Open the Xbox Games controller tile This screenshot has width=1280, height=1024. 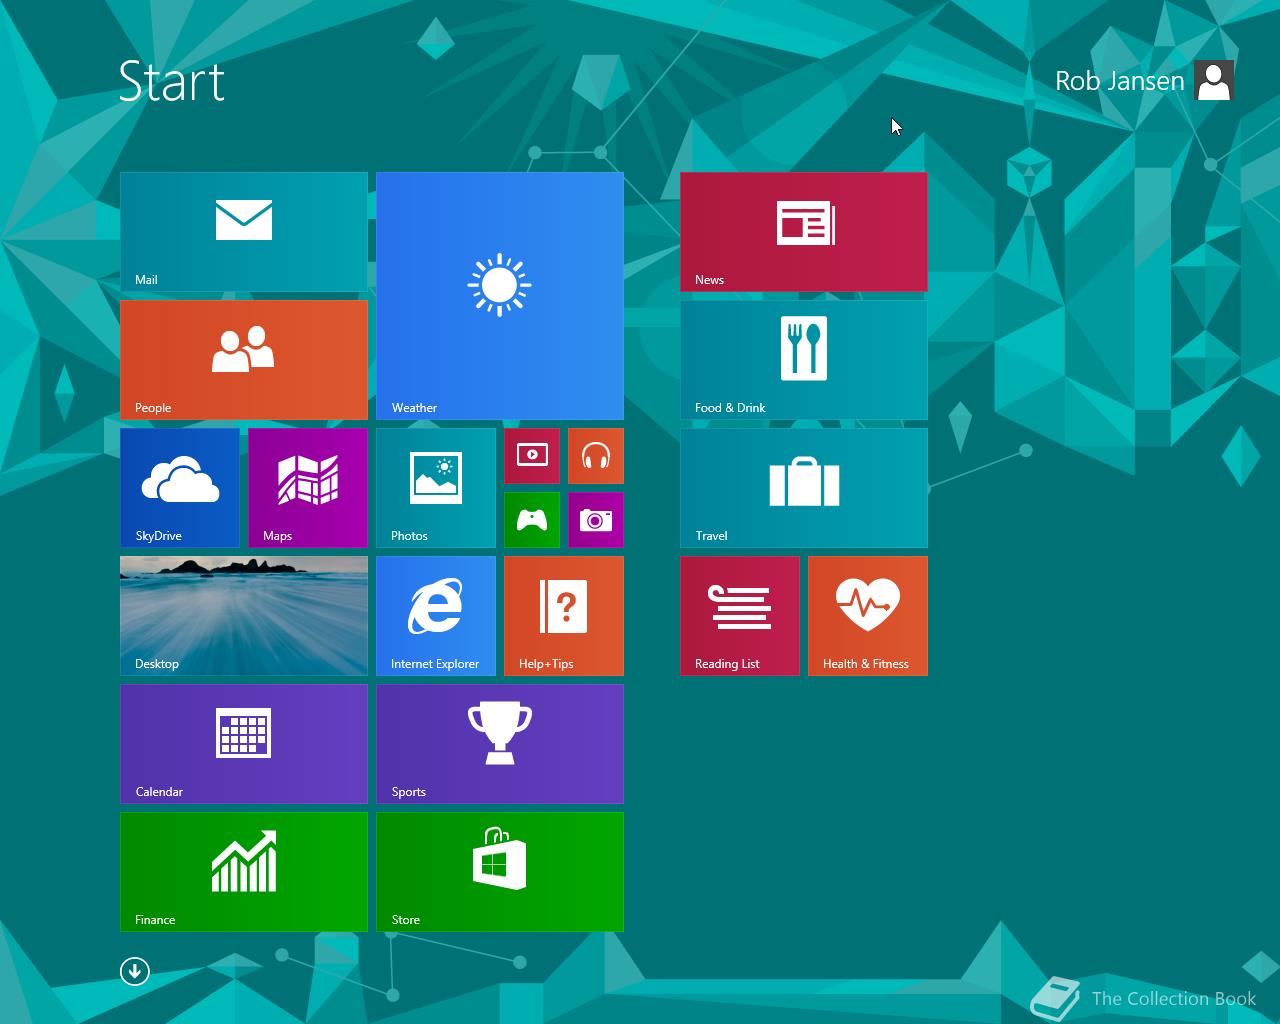(x=532, y=520)
